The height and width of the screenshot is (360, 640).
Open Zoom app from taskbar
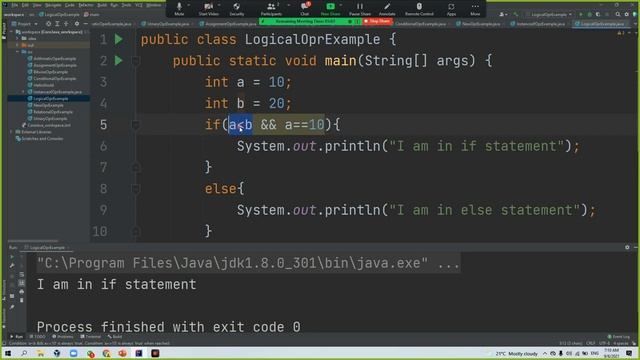(73, 353)
